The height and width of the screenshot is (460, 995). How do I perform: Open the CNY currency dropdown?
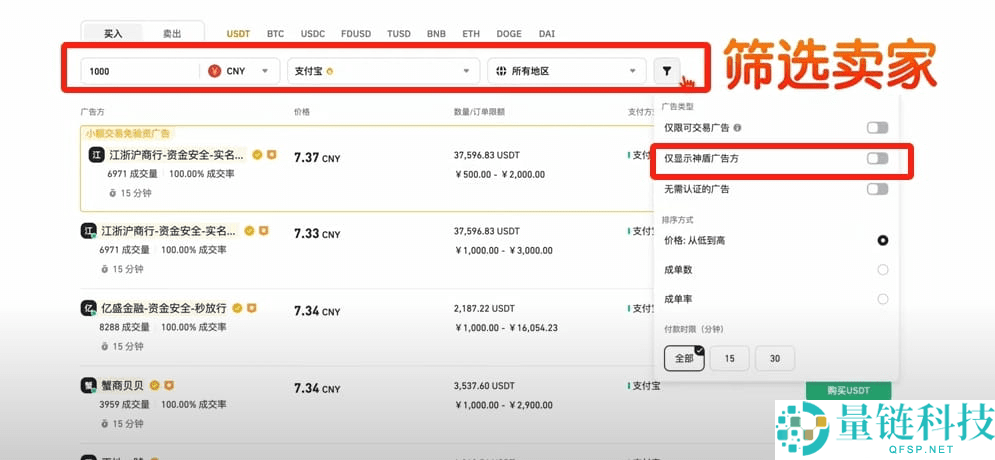[241, 71]
